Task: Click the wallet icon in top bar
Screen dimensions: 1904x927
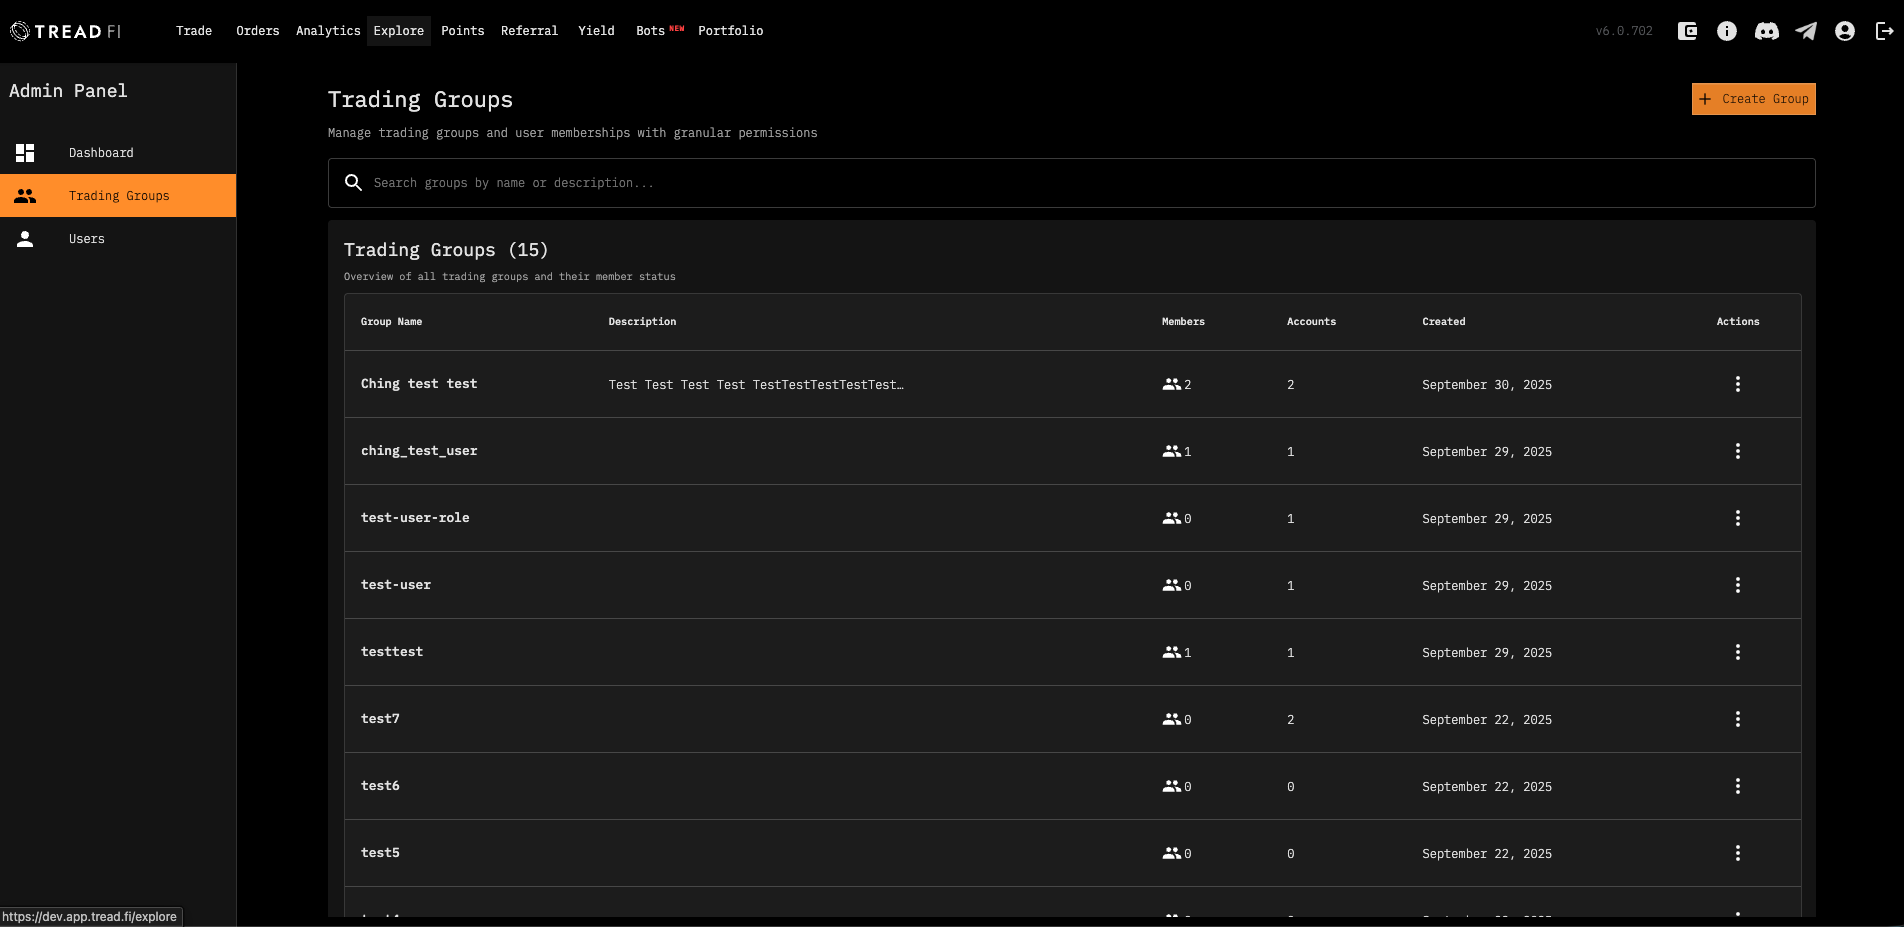Action: pyautogui.click(x=1687, y=31)
